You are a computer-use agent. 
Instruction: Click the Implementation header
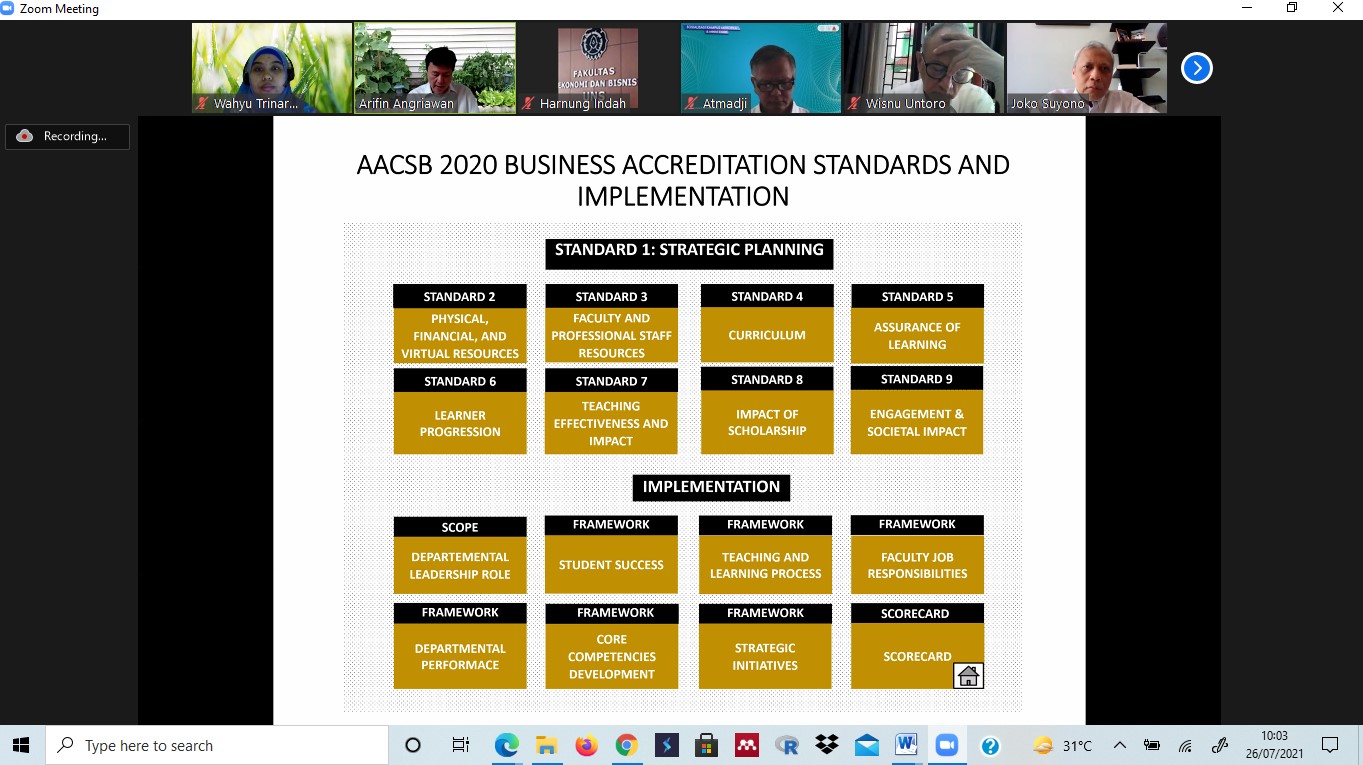point(711,487)
